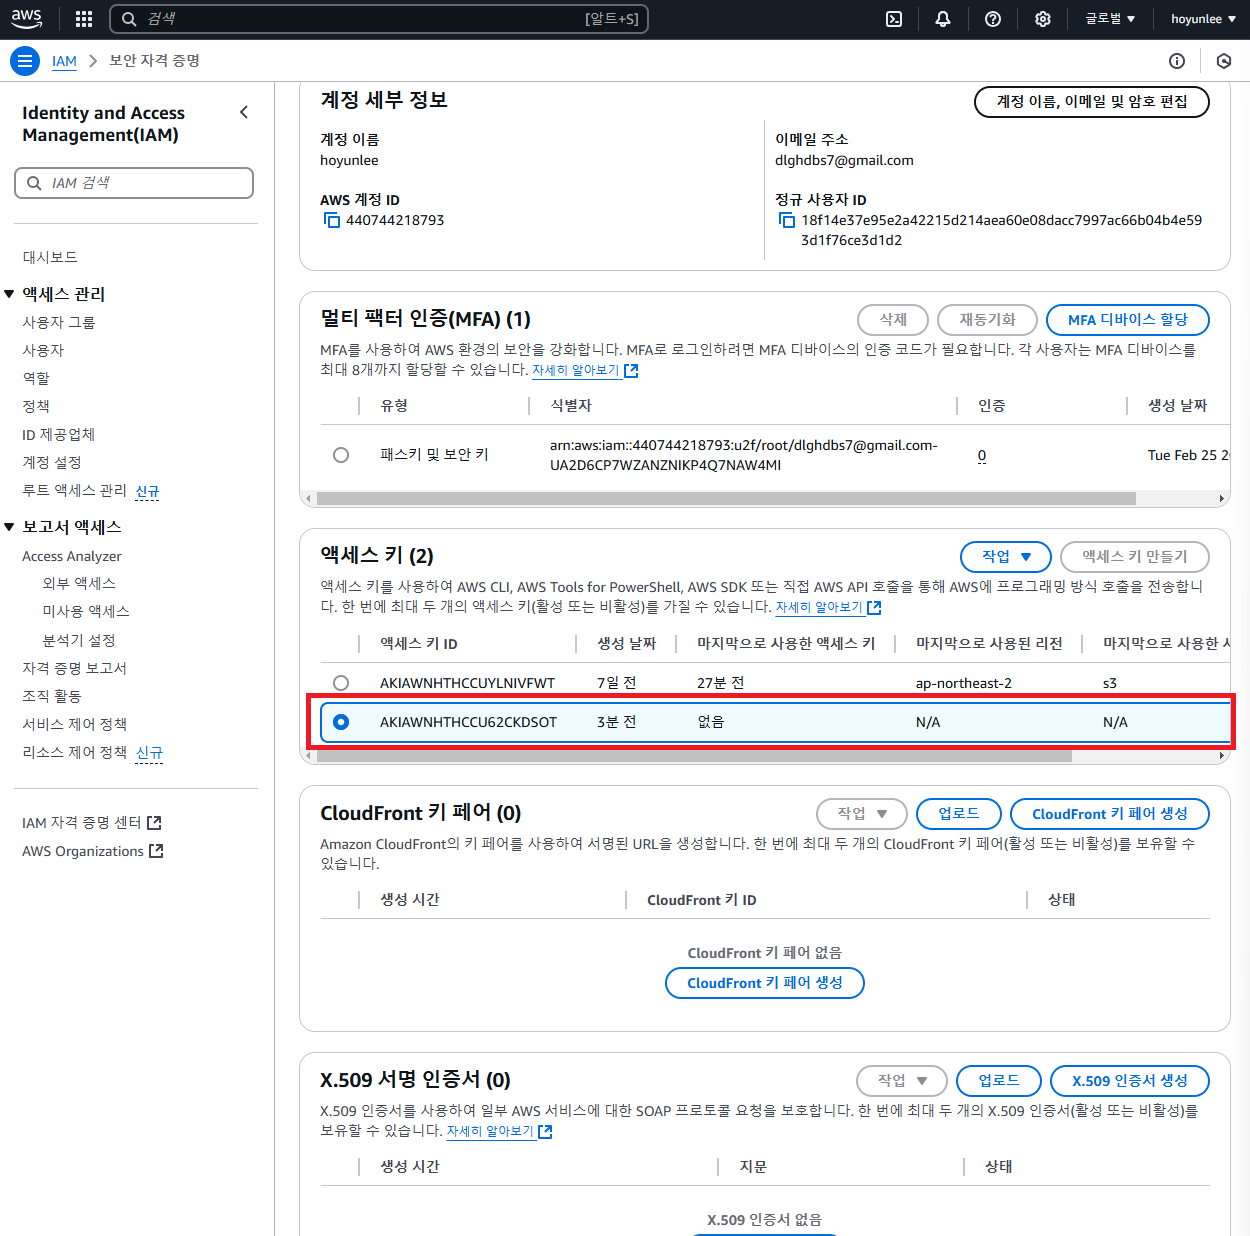
Task: Launch the CloudShell terminal icon
Action: (x=894, y=19)
